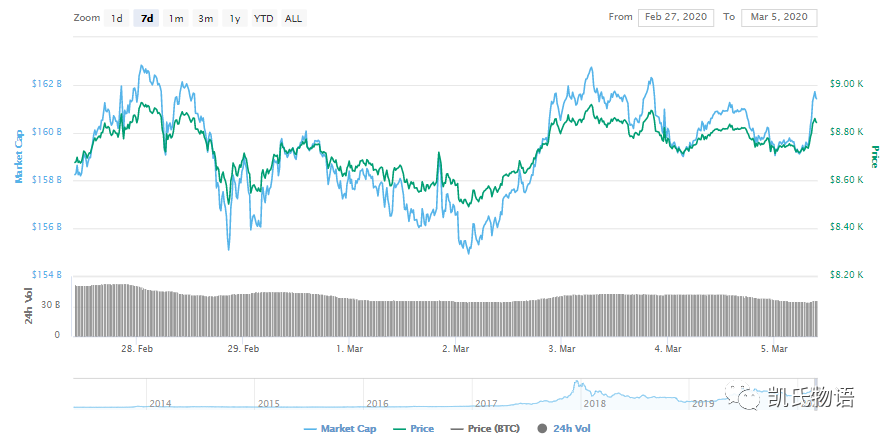Screen dimensions: 883x436
Task: Click the $8.60 K price label
Action: point(846,180)
